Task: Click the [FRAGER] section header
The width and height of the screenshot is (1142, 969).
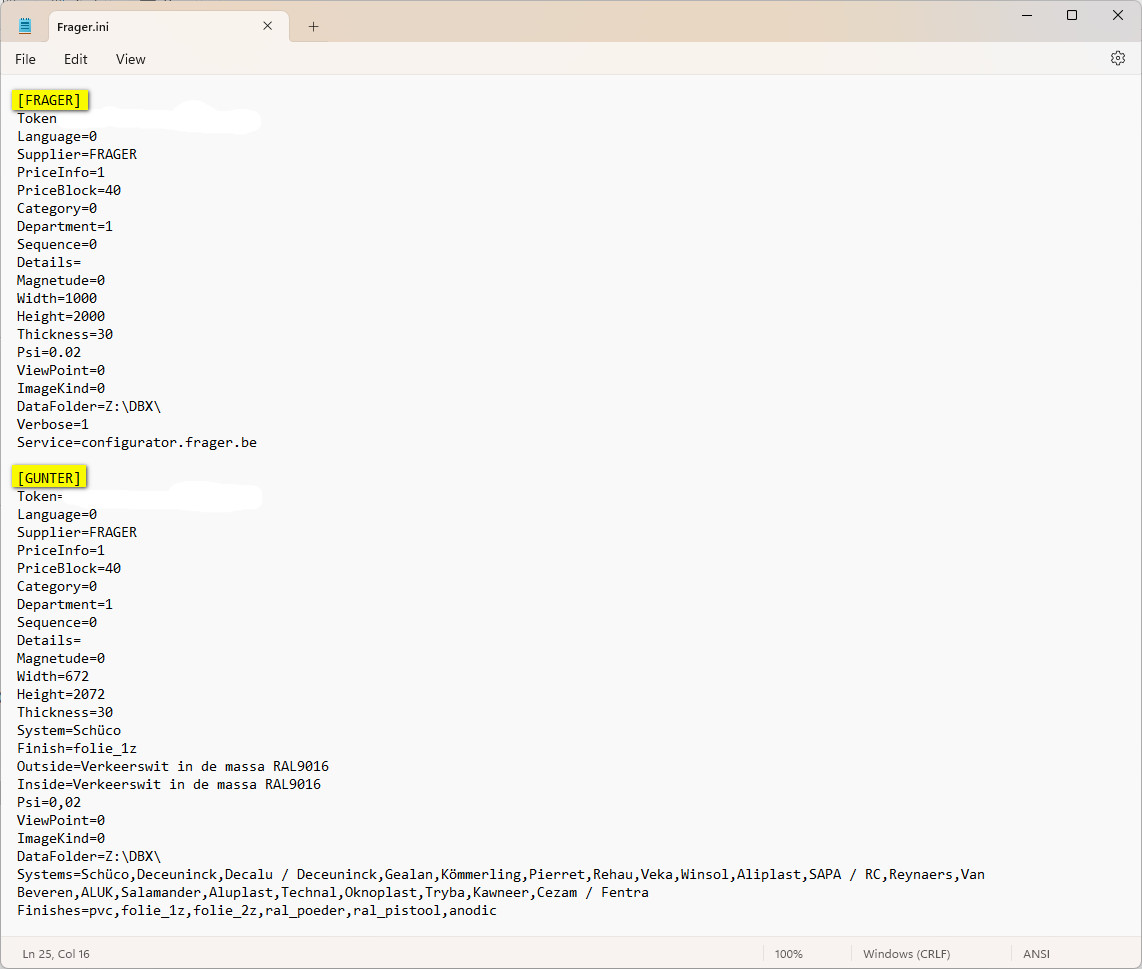Action: pos(50,100)
